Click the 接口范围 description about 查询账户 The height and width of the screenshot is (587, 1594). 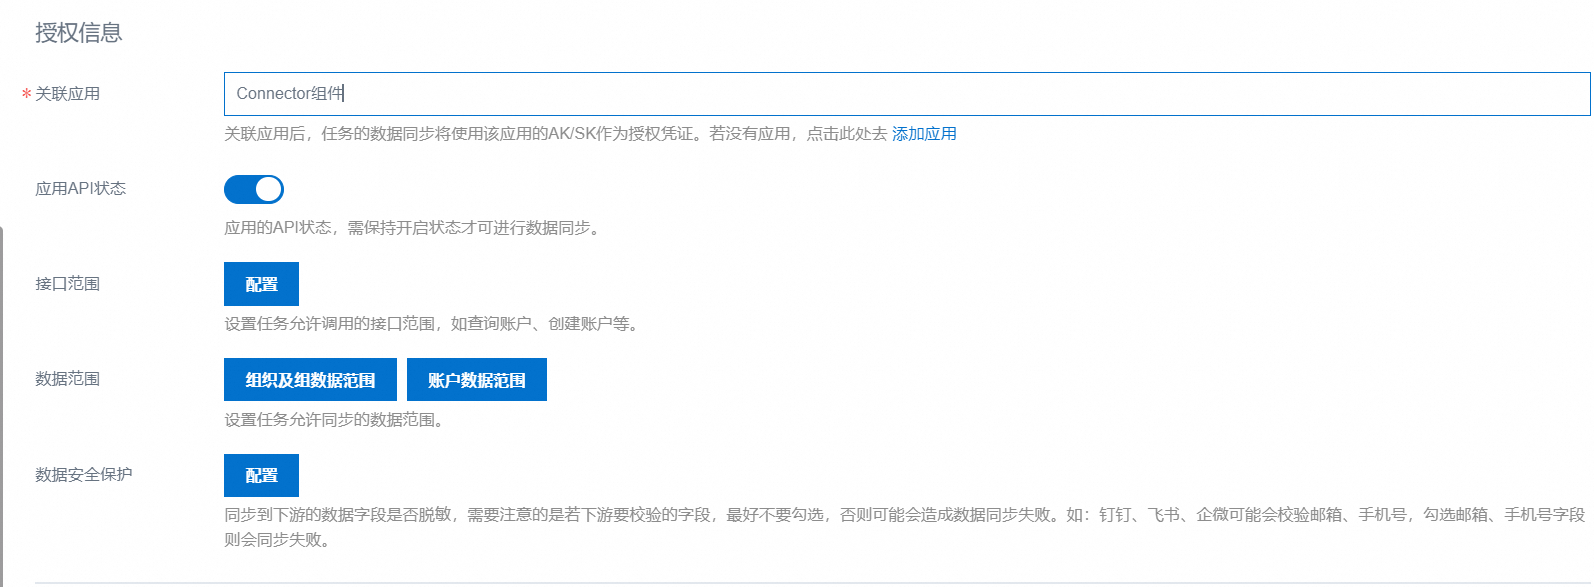(x=431, y=324)
